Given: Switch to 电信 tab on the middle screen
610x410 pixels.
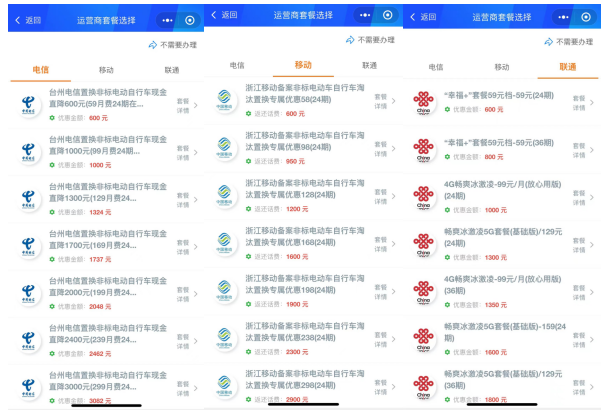Looking at the screenshot, I should 237,65.
